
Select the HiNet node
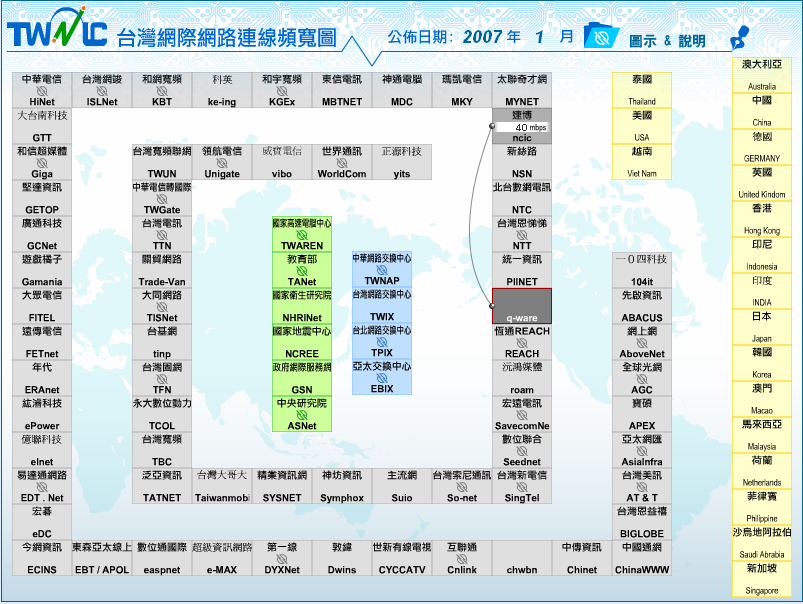click(x=42, y=90)
